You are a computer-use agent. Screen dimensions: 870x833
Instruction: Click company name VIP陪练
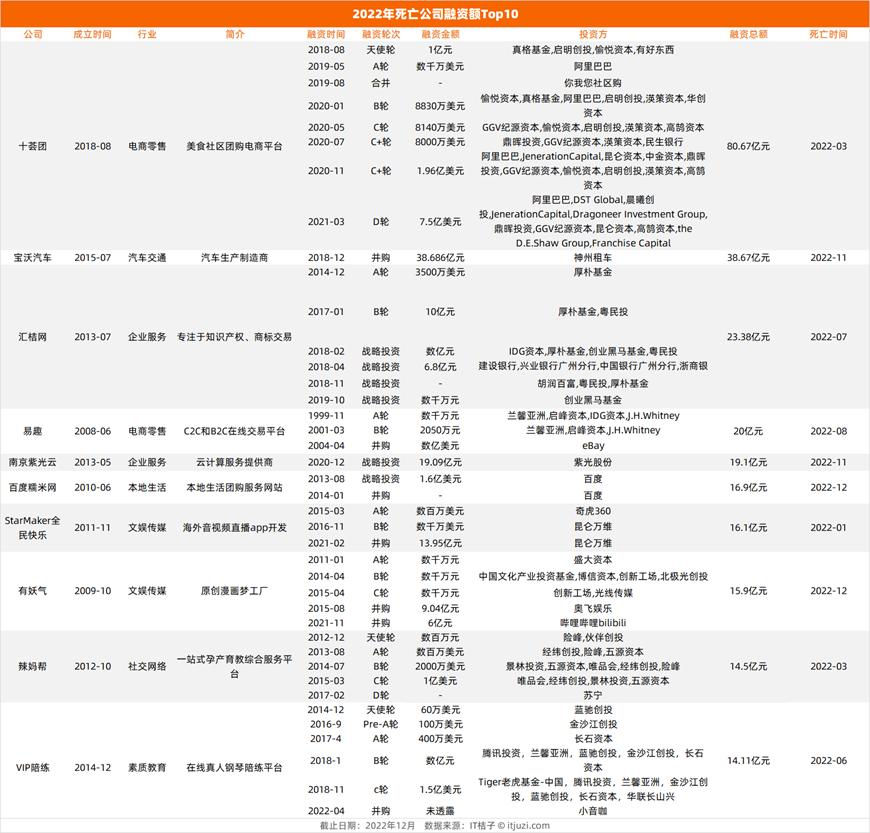(33, 768)
